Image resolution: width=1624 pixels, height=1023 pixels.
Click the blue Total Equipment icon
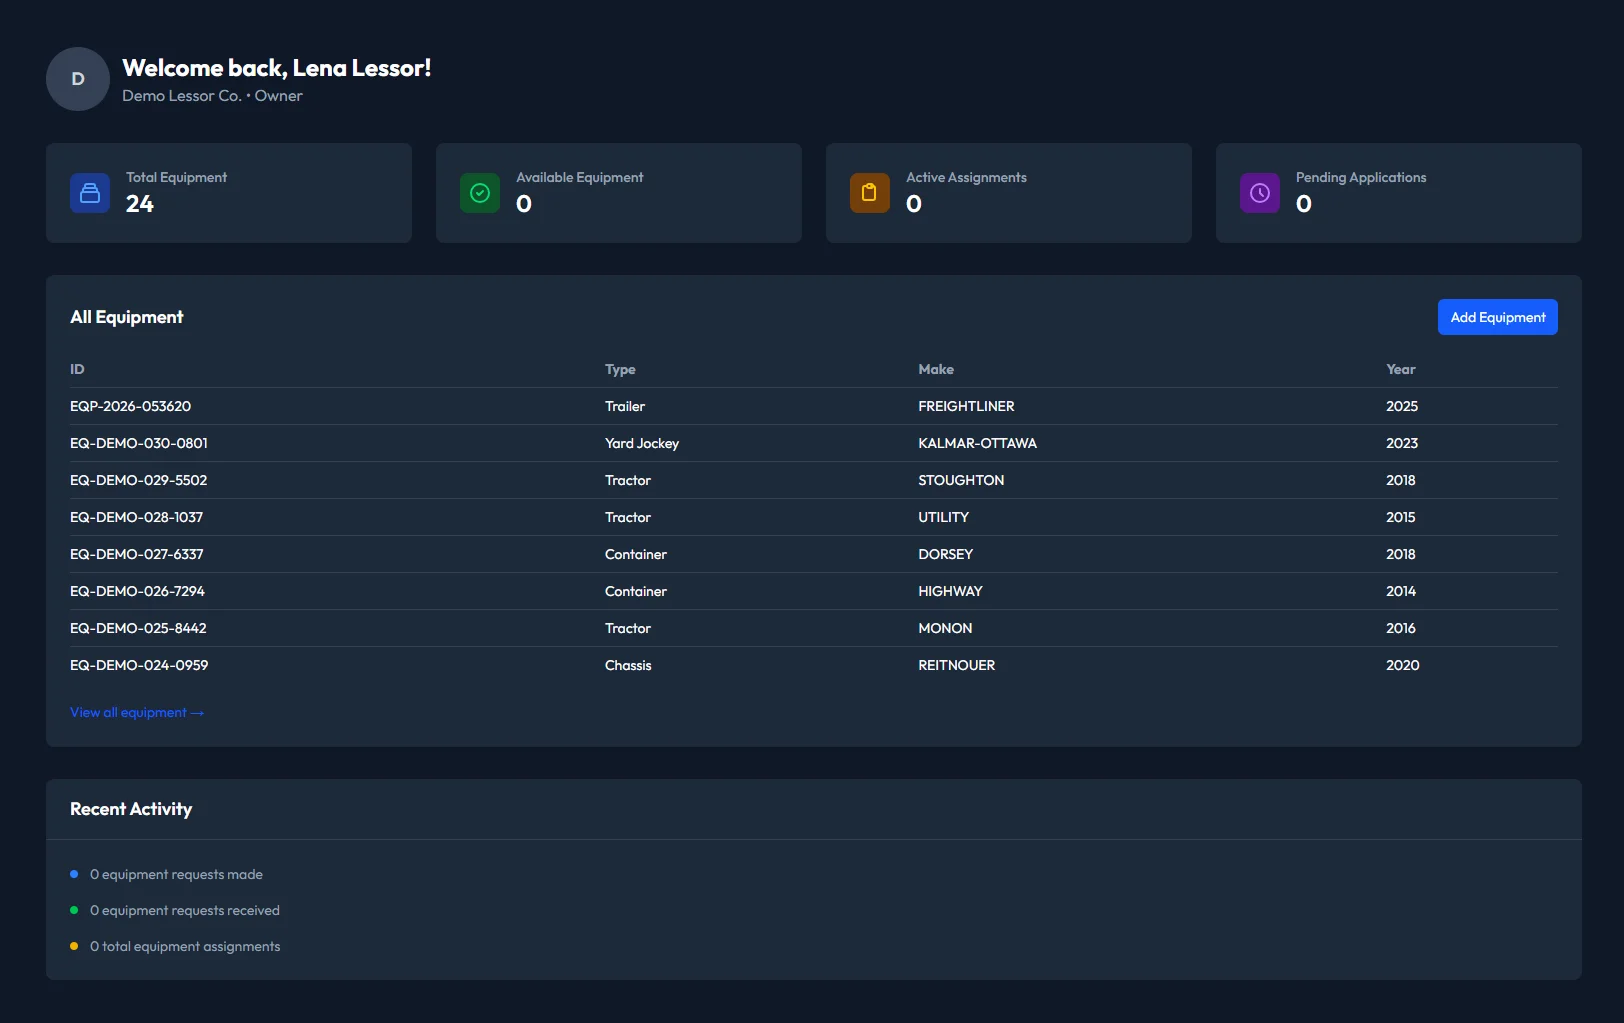(x=90, y=193)
